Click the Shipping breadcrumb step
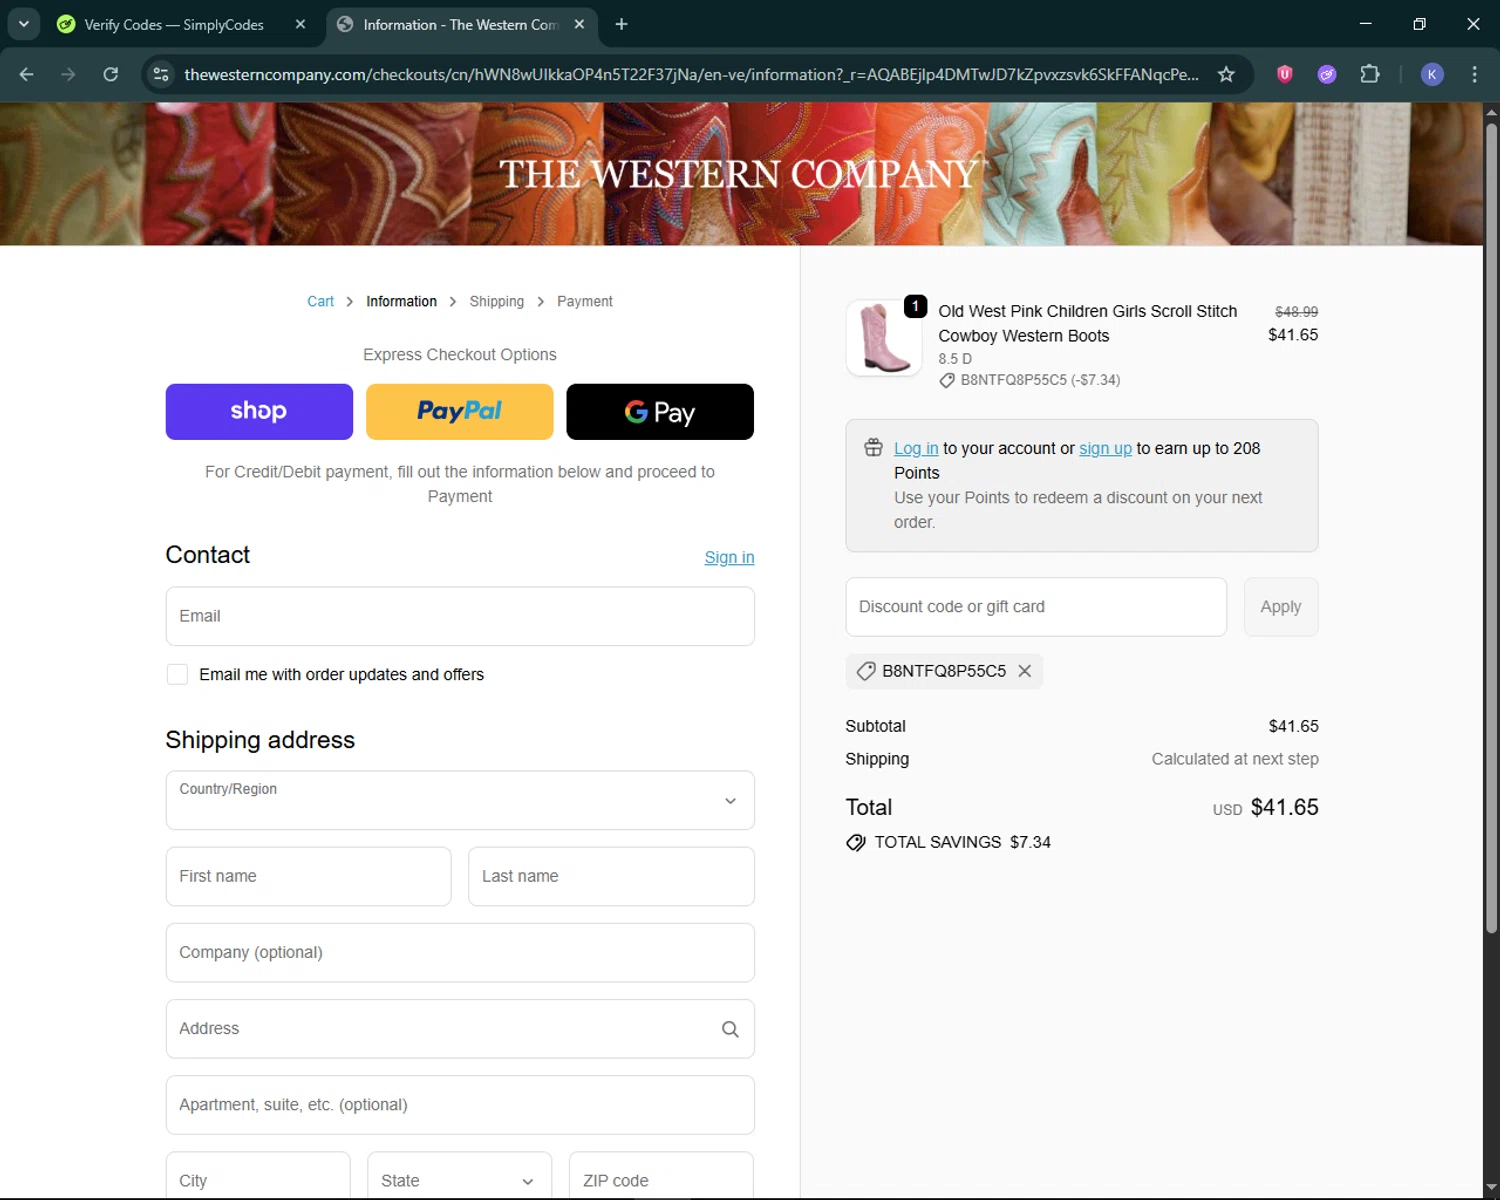 click(496, 301)
